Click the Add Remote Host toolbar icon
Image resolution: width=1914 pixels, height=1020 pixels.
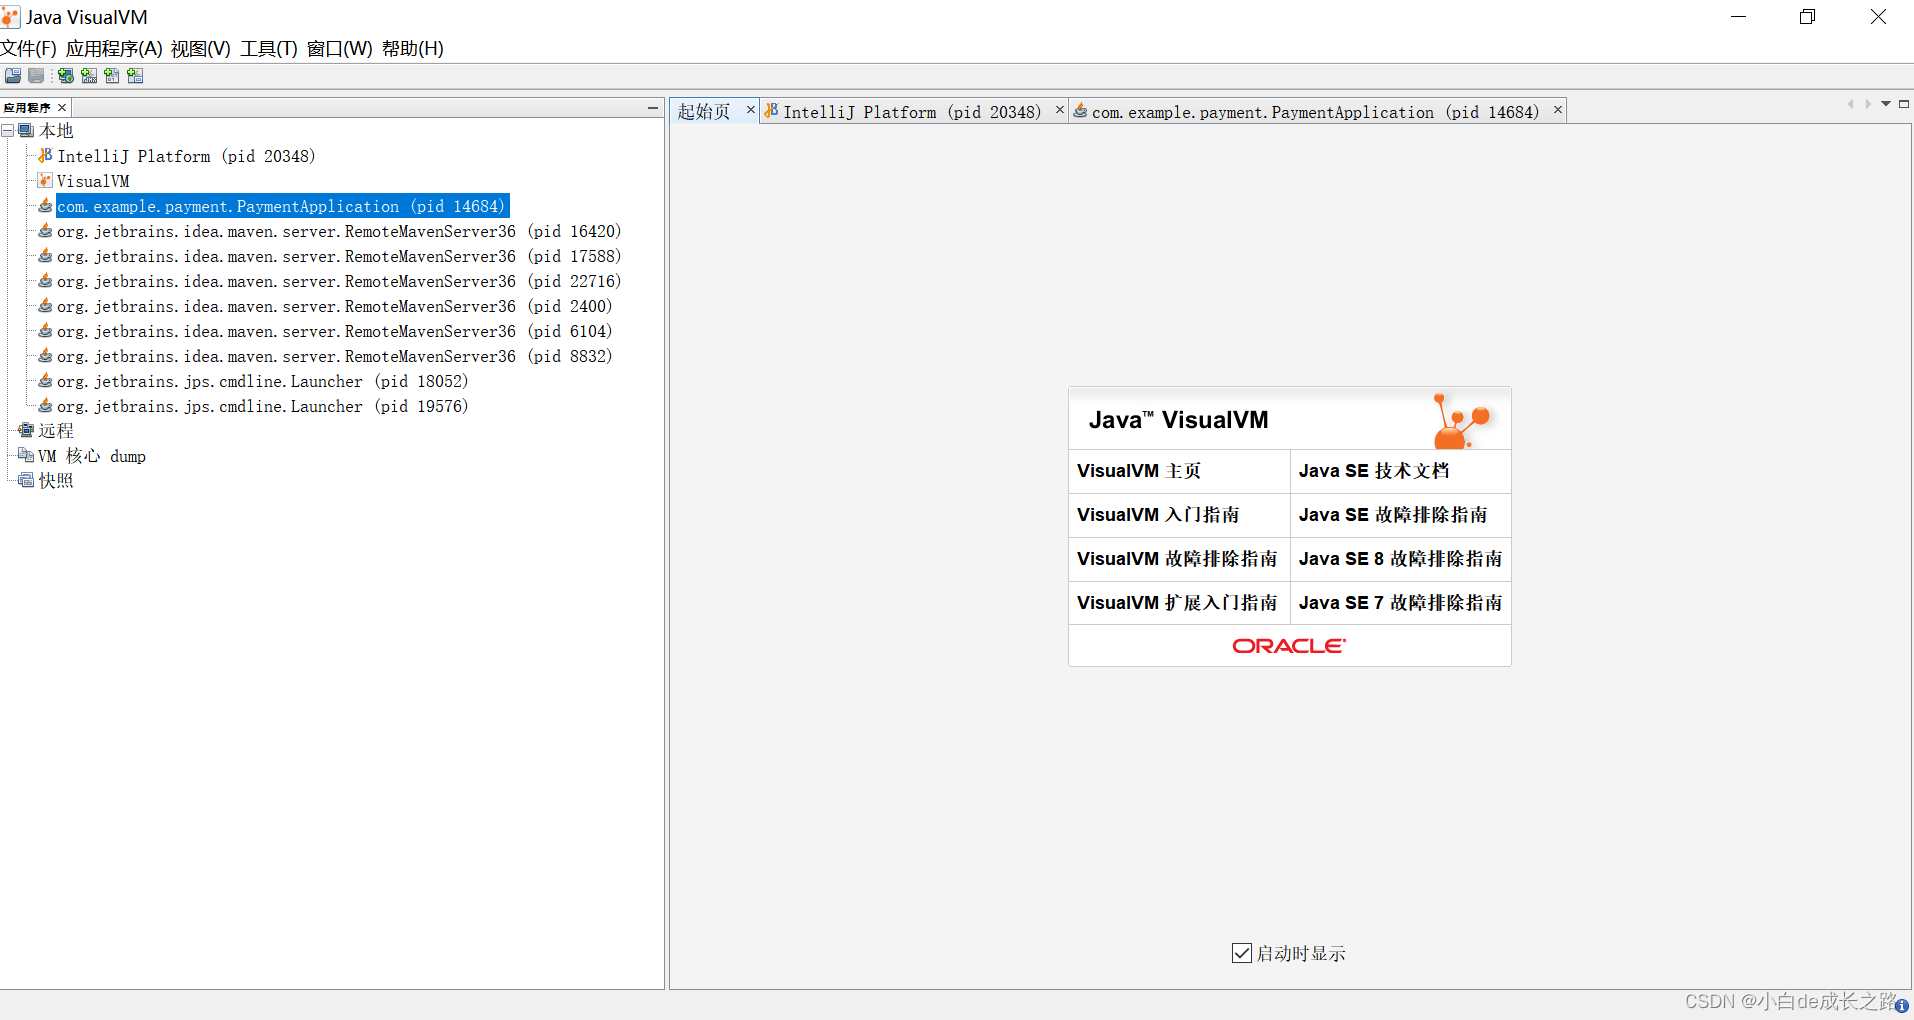(x=66, y=76)
